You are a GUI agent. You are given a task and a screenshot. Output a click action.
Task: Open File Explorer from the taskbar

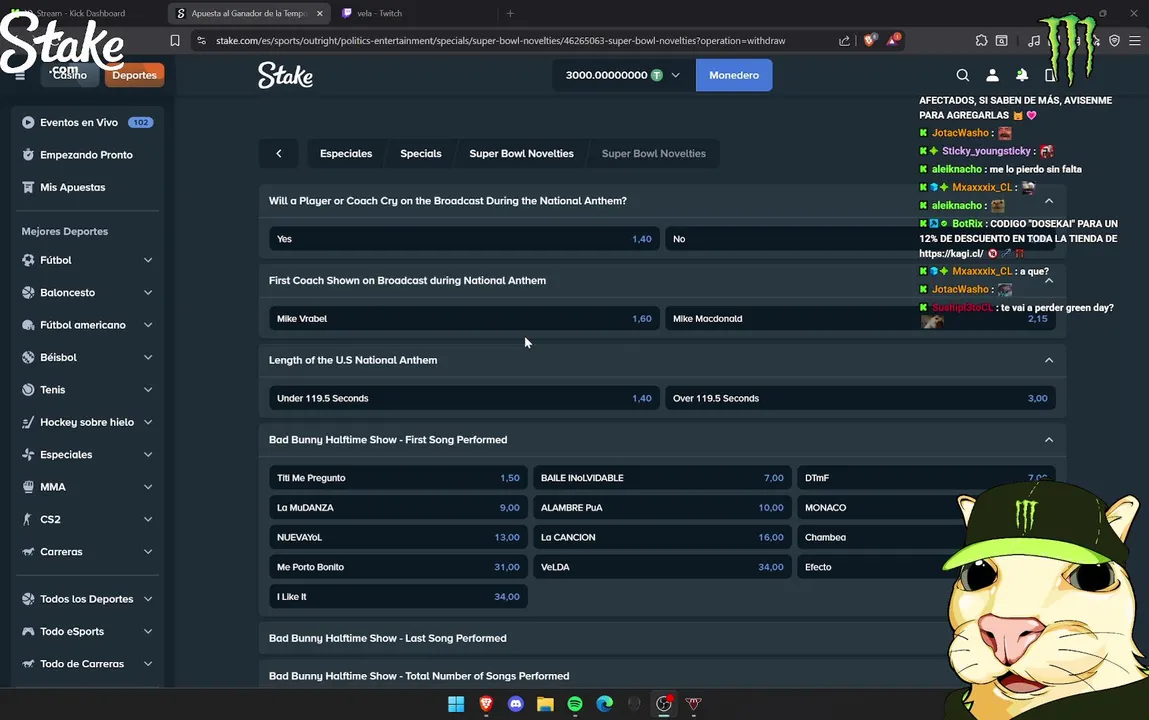tap(545, 704)
